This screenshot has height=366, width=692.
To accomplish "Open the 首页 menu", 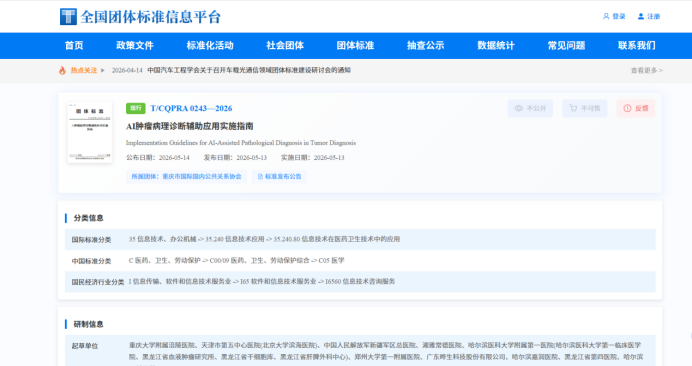I will click(x=74, y=45).
